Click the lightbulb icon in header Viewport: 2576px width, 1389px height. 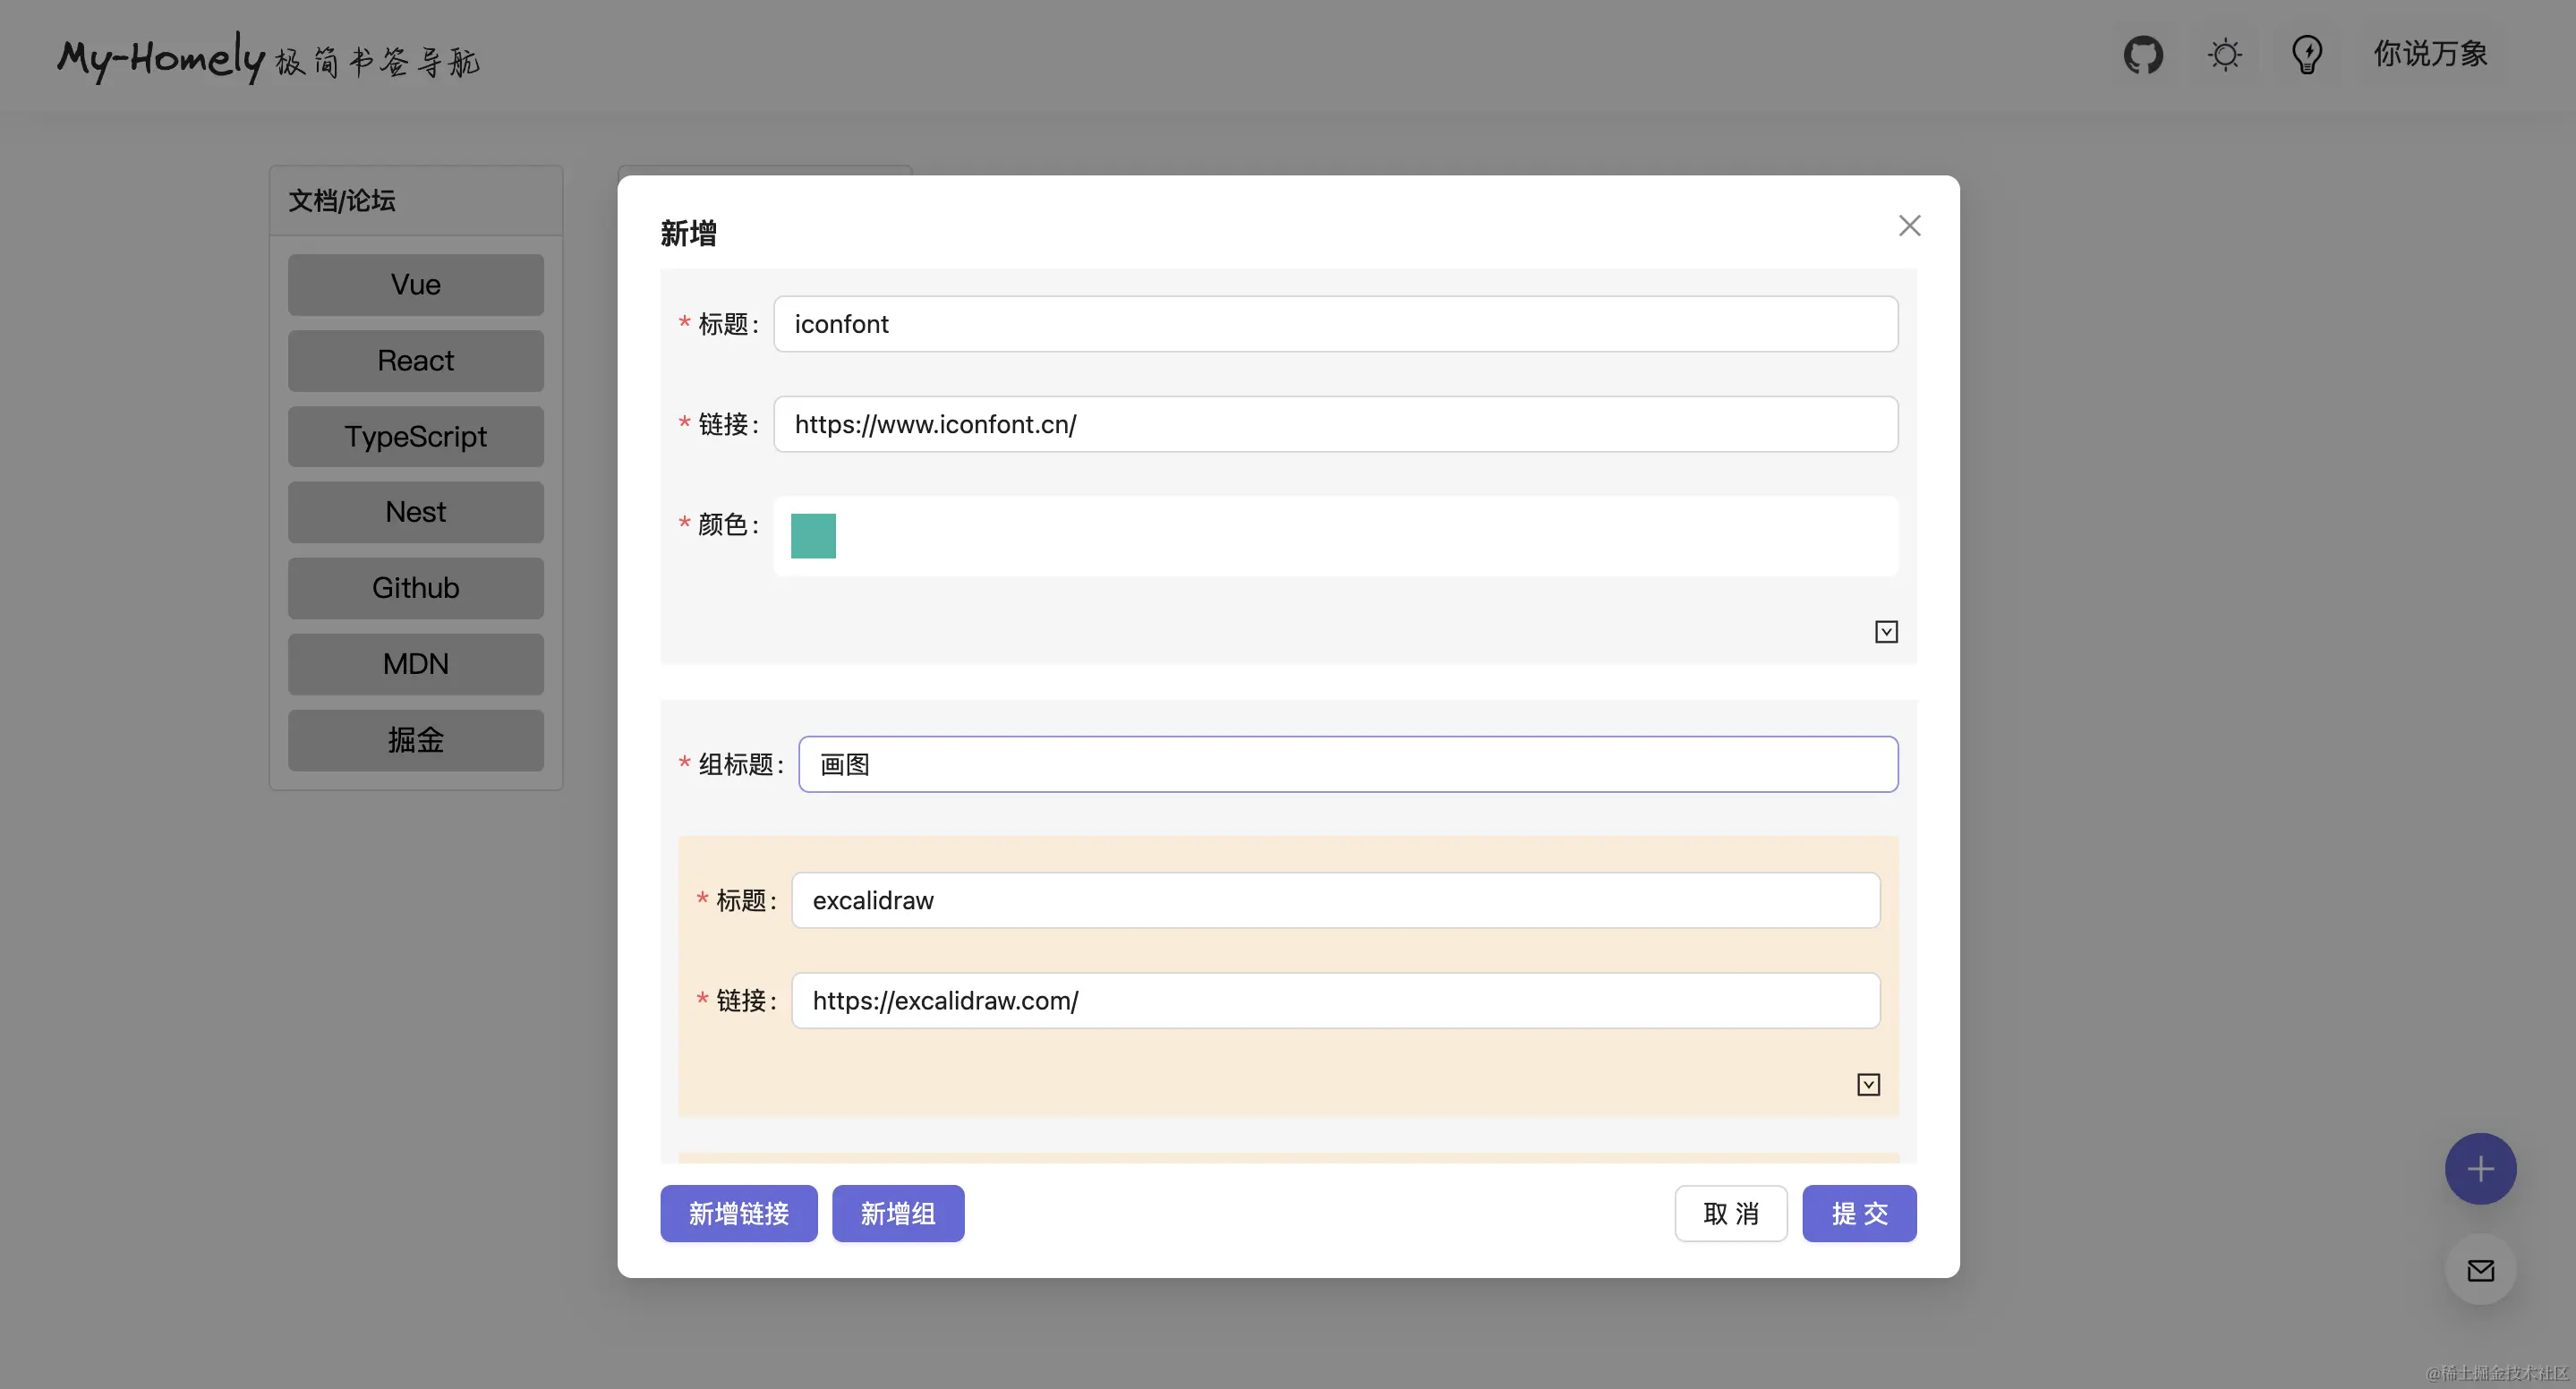[x=2307, y=54]
